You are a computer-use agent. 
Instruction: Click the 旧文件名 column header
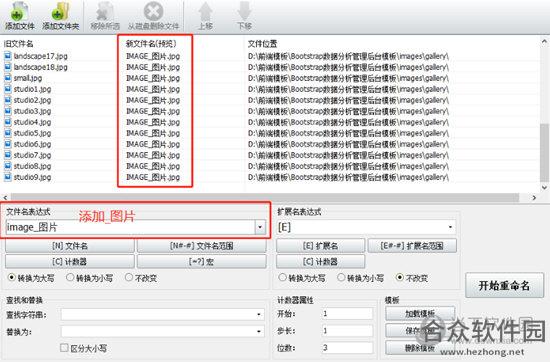(x=19, y=44)
